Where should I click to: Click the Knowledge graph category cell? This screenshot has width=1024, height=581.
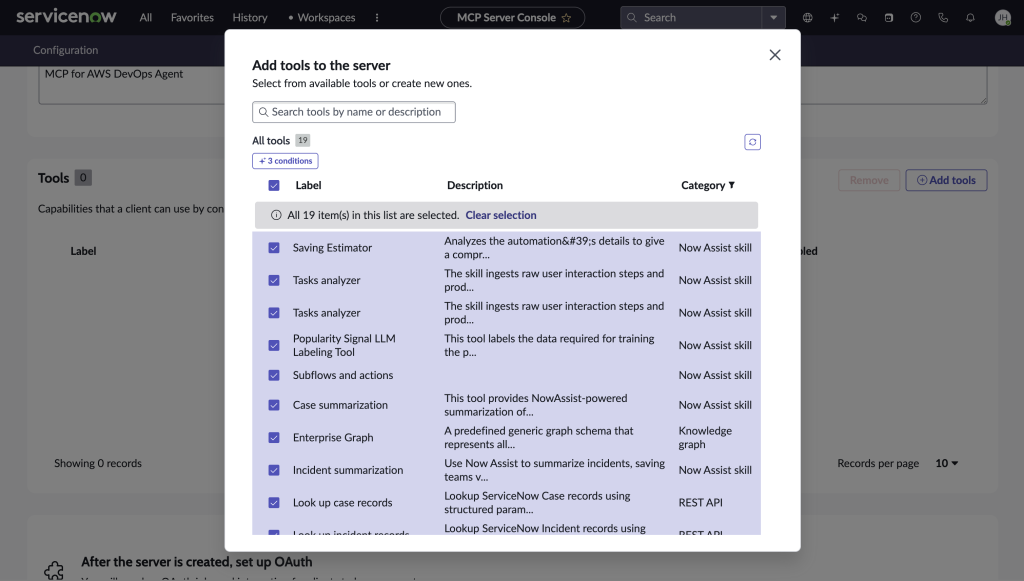[x=705, y=437]
